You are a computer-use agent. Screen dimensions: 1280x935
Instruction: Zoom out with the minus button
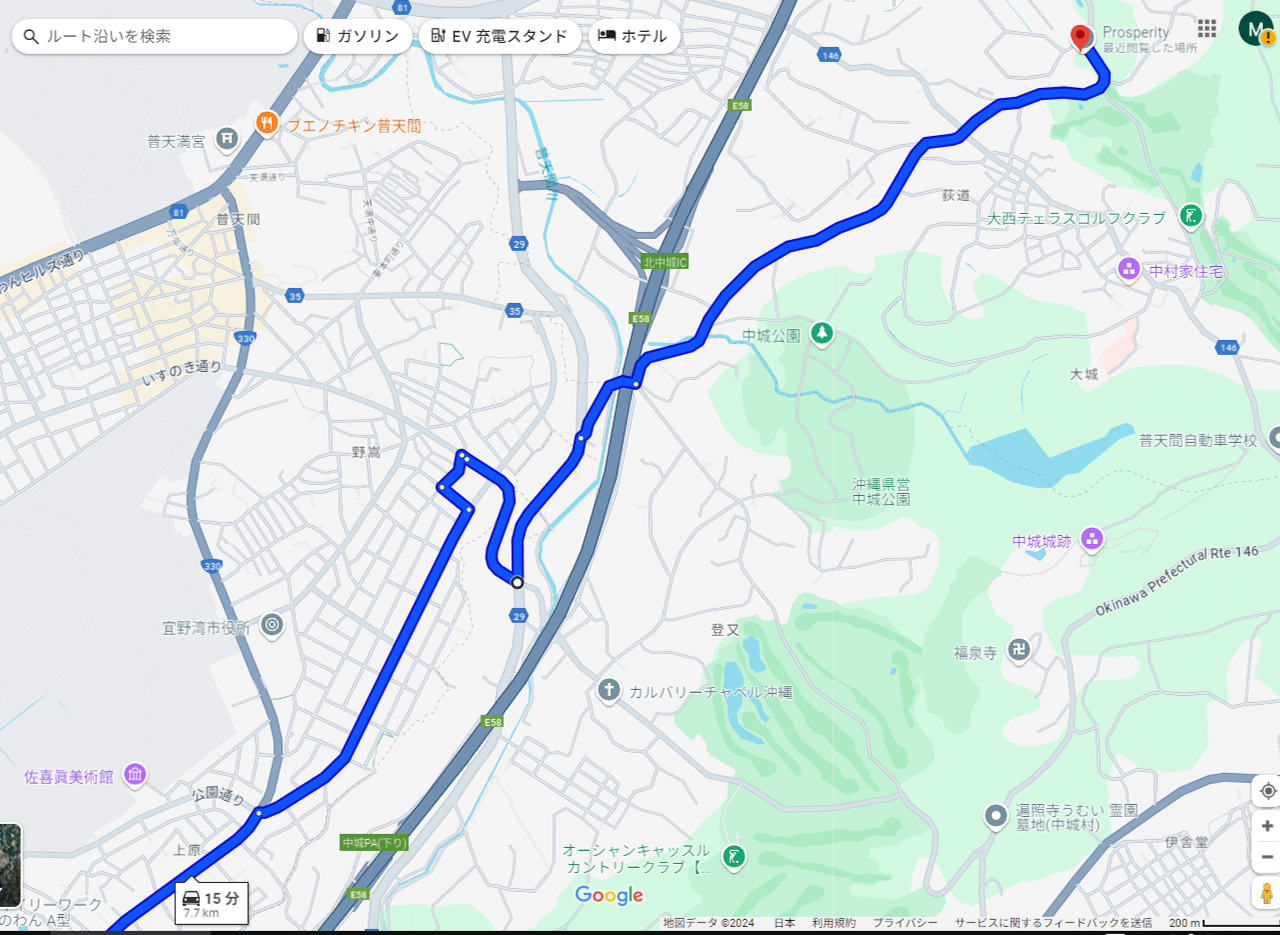[1267, 857]
